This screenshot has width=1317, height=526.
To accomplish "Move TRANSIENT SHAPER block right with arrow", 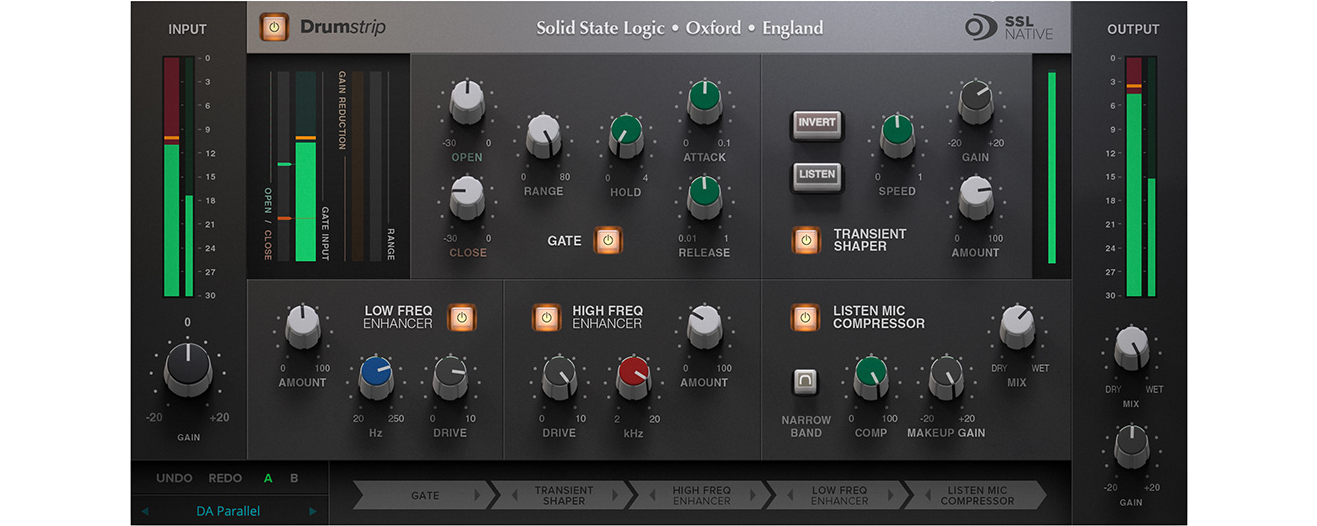I will 616,495.
